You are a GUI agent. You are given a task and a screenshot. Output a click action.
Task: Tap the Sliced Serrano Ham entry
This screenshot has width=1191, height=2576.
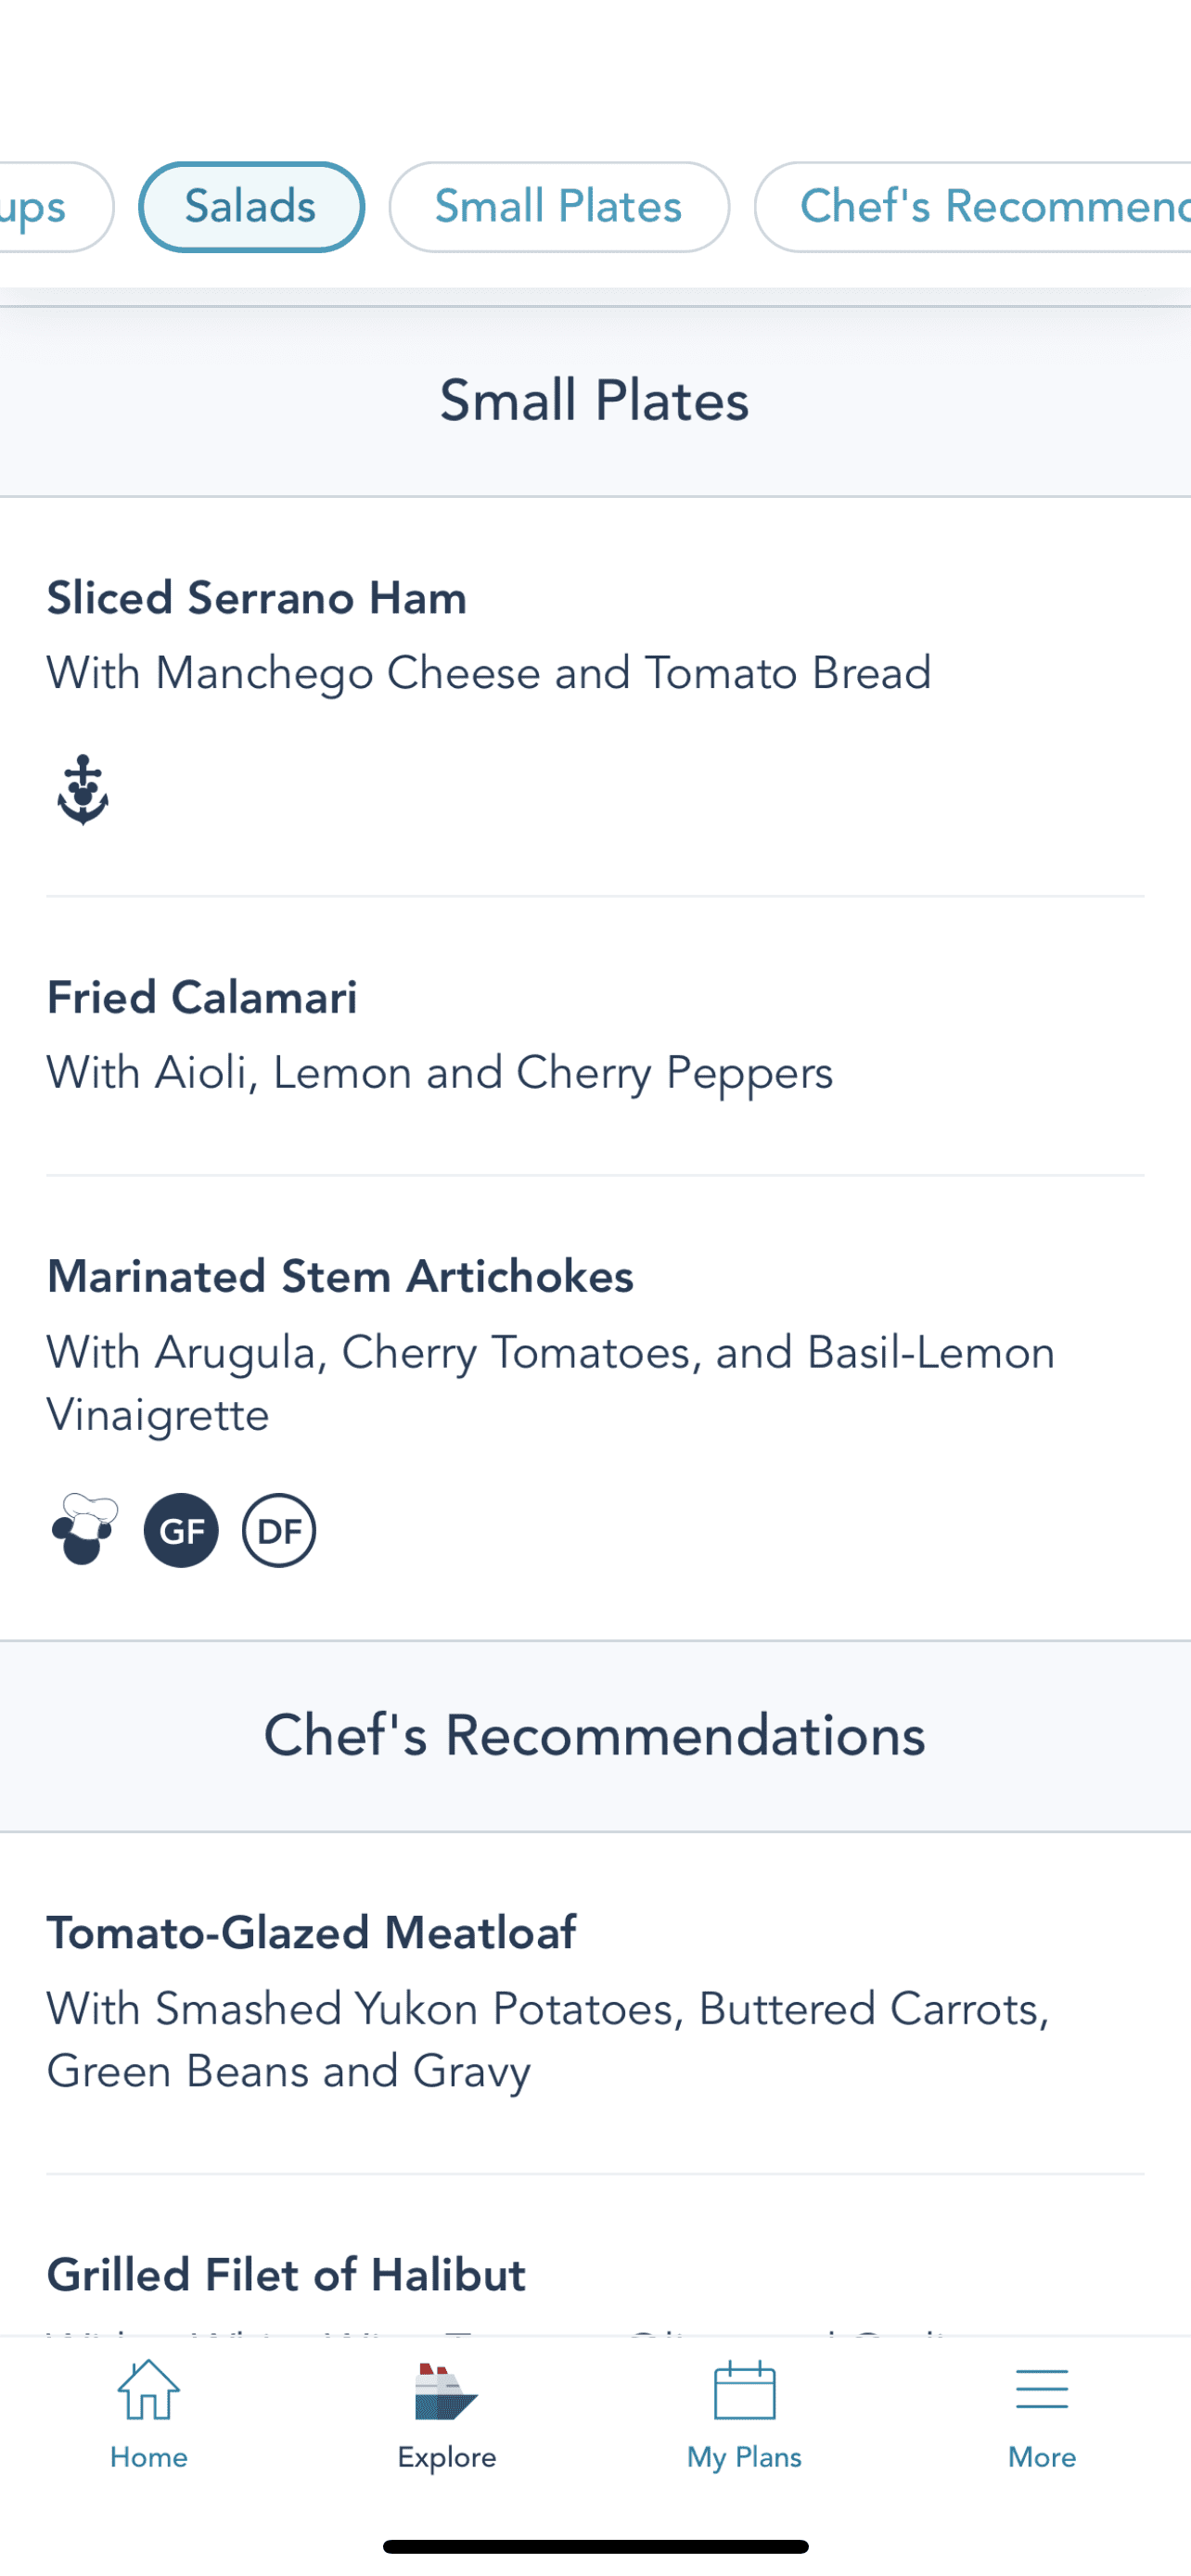pos(256,597)
